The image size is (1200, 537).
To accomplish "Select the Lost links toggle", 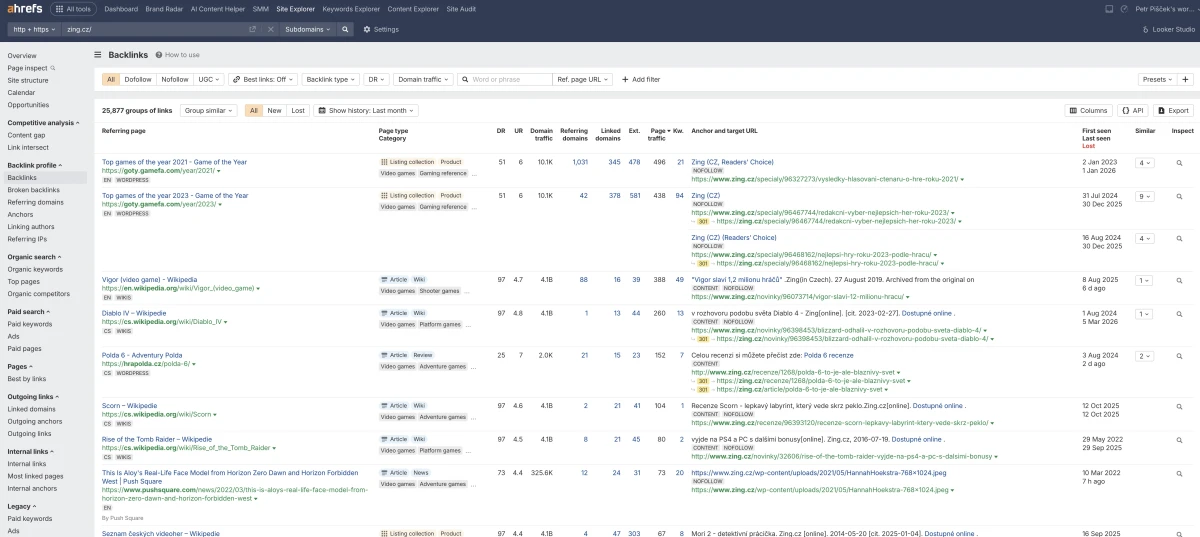I will point(298,111).
